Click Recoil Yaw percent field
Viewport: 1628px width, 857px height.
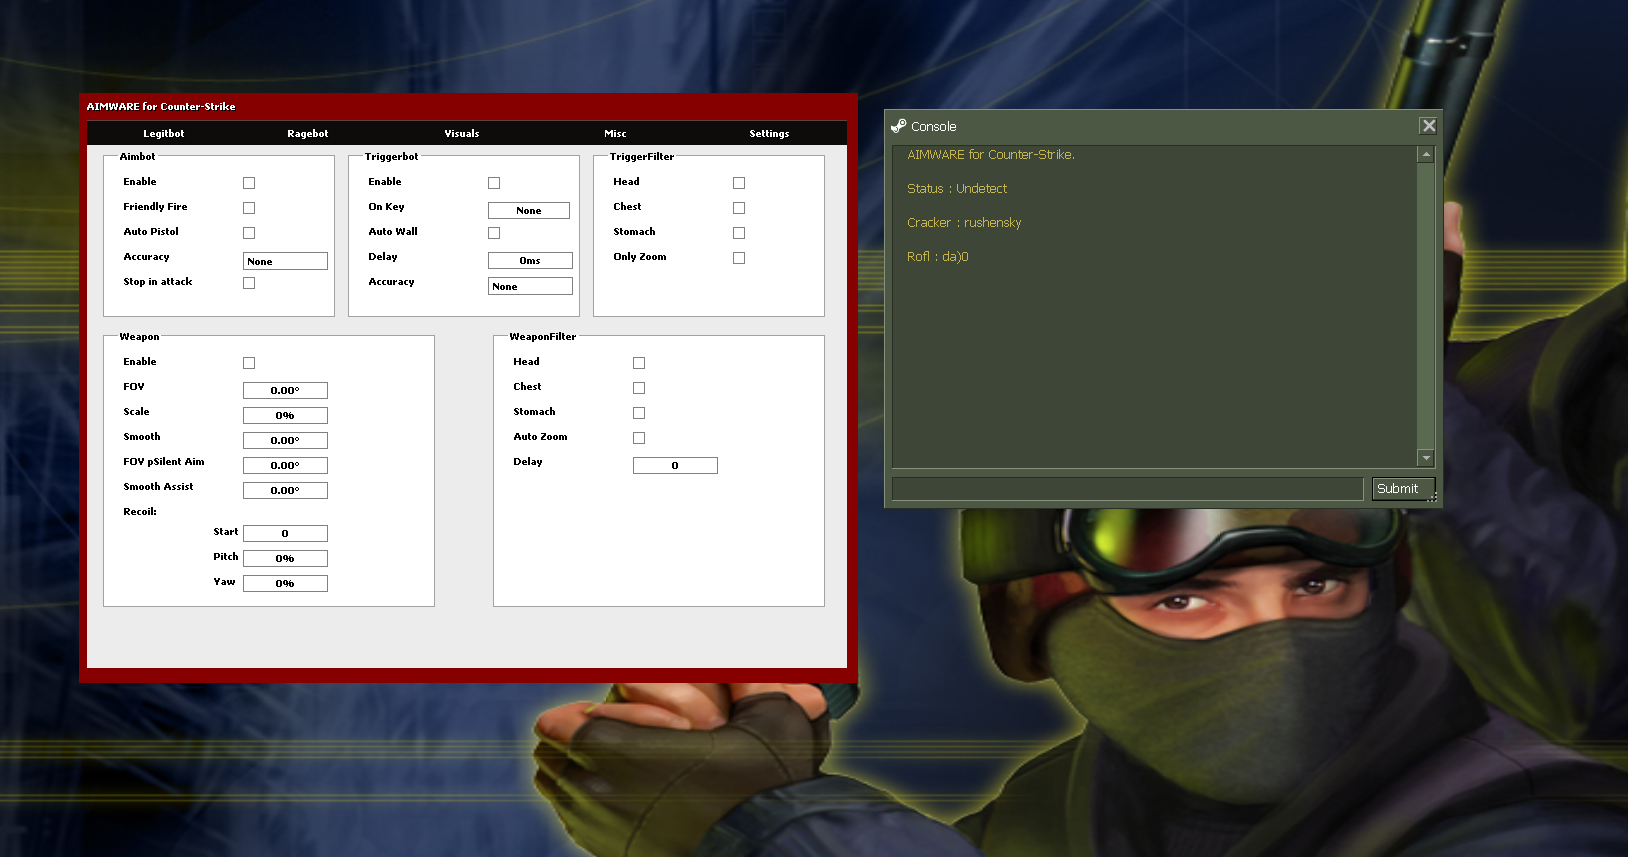pyautogui.click(x=285, y=583)
